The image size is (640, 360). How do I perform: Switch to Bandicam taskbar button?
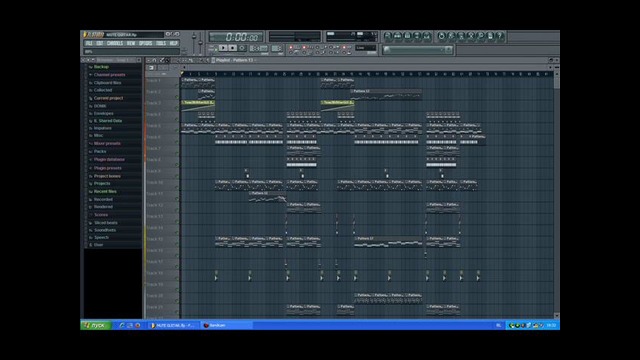click(x=226, y=325)
